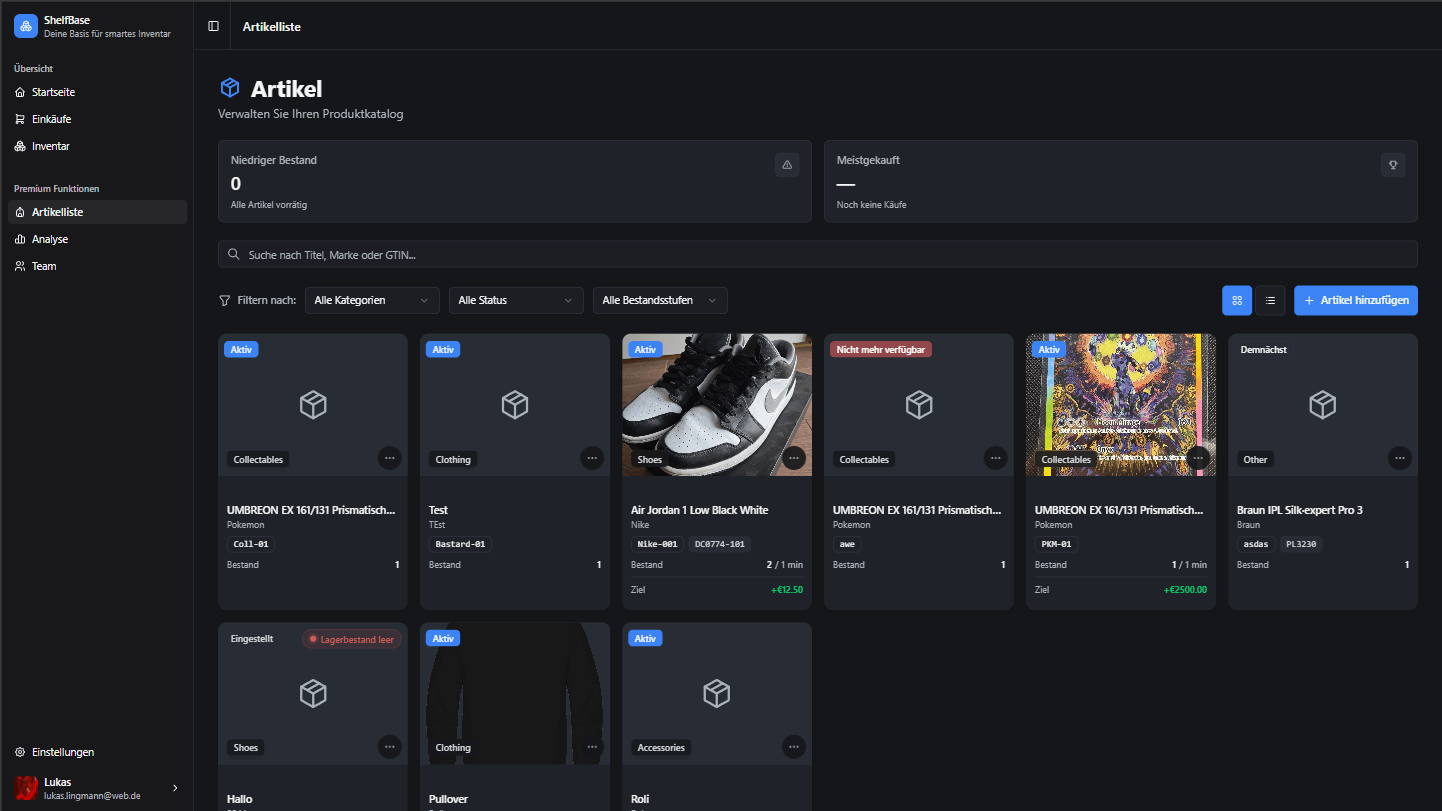Open Inventar via its boxes icon

(21, 145)
